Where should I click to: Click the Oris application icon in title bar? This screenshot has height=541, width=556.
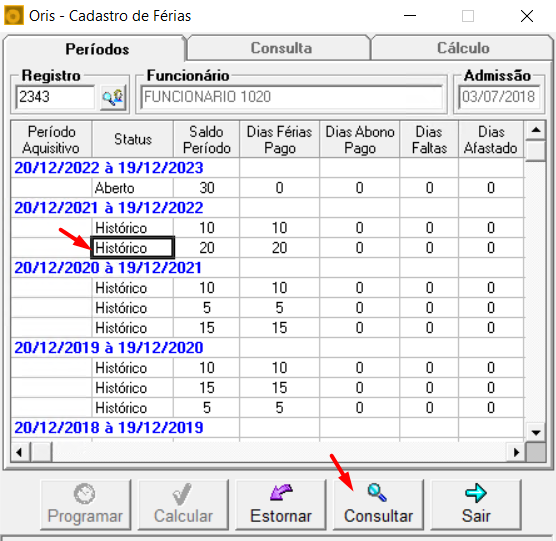13,16
